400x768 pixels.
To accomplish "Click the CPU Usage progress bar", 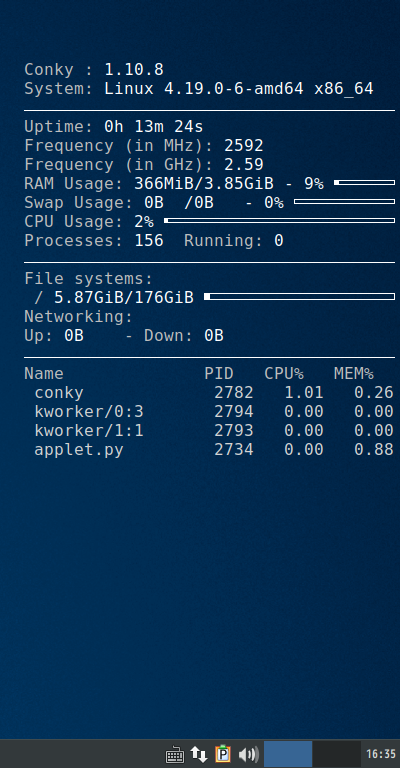I will point(279,220).
